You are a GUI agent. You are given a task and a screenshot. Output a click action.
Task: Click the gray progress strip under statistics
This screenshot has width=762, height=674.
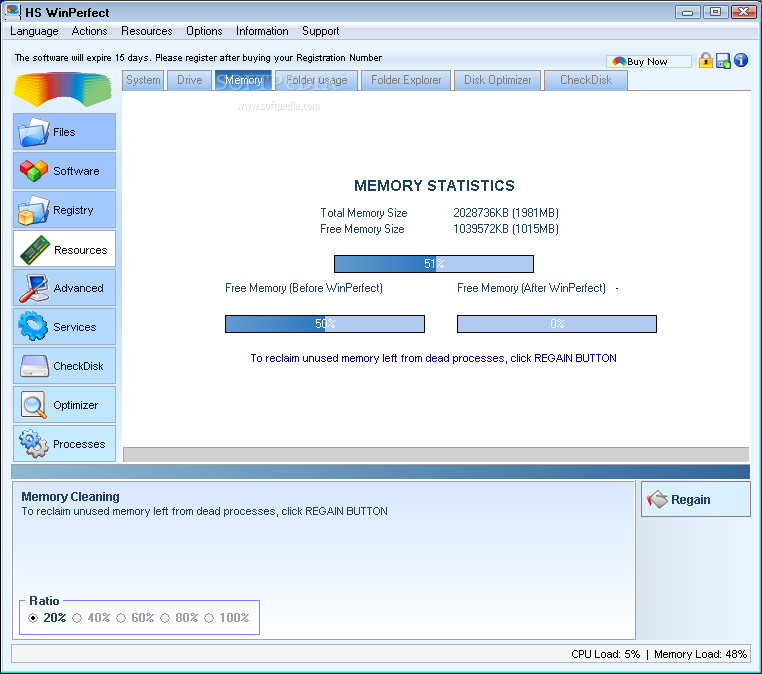click(x=436, y=454)
